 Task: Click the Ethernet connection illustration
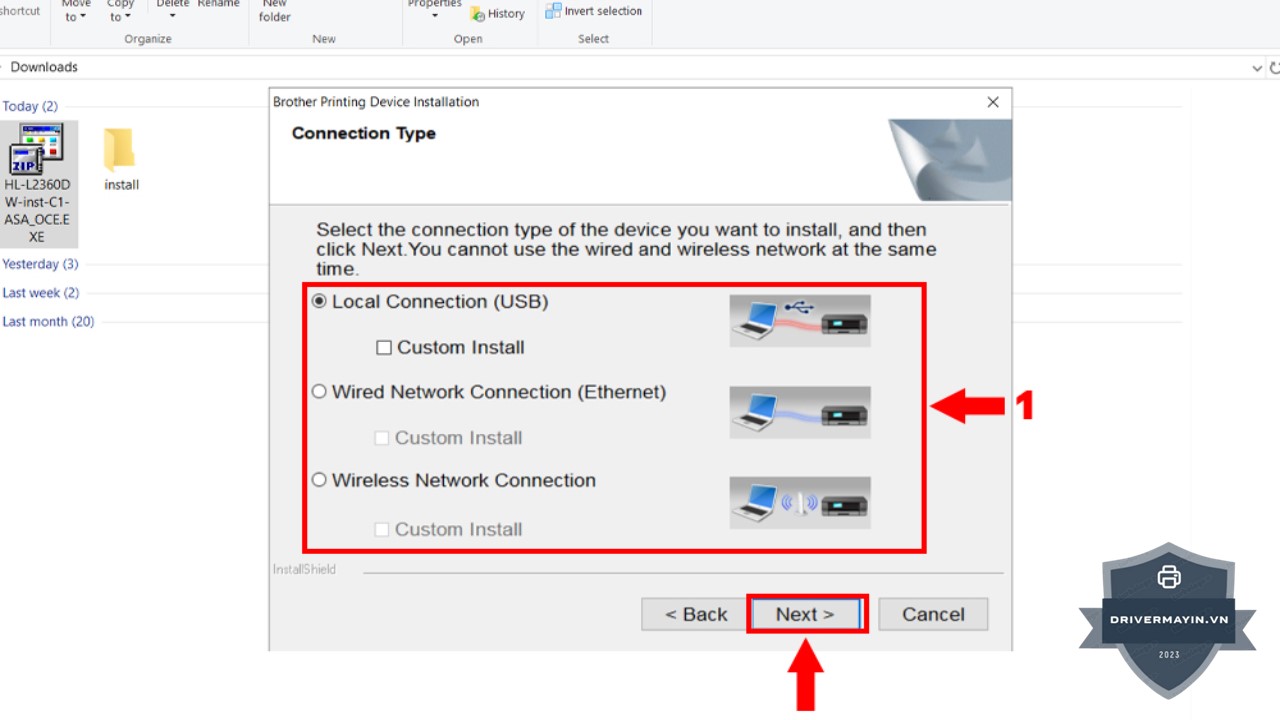799,412
